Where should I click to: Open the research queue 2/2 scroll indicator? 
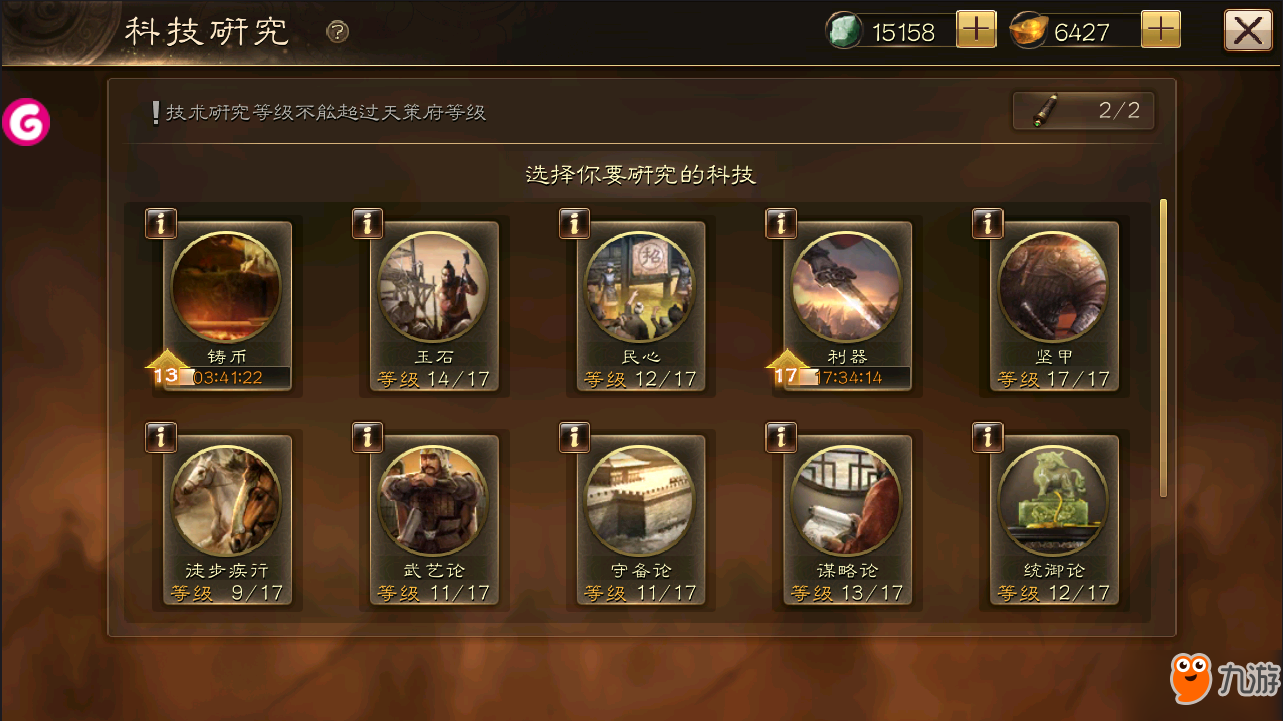(1084, 111)
